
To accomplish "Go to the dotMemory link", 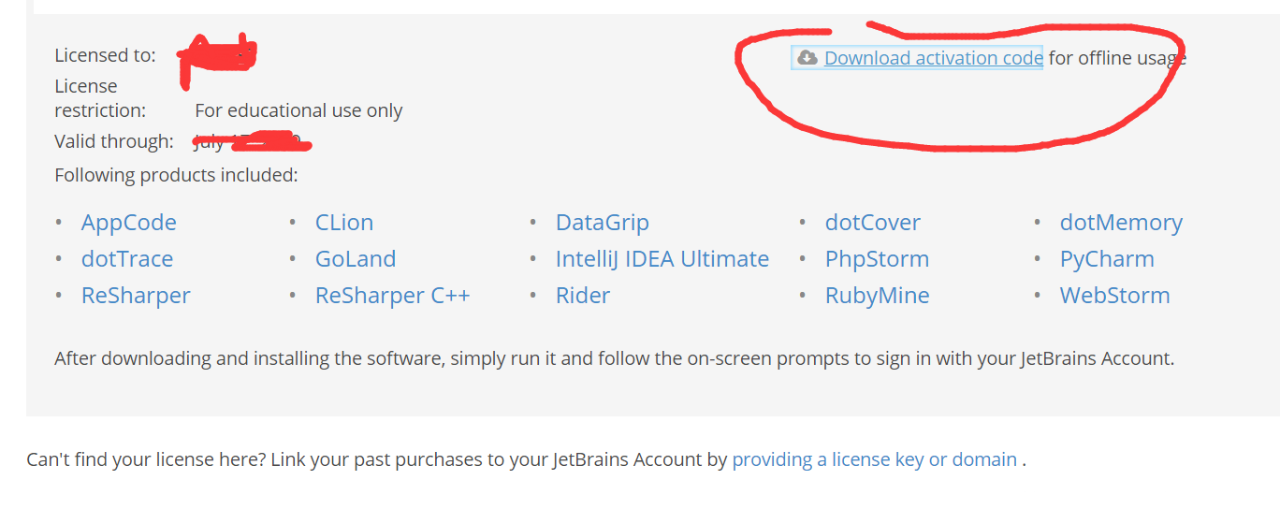I will click(1121, 222).
